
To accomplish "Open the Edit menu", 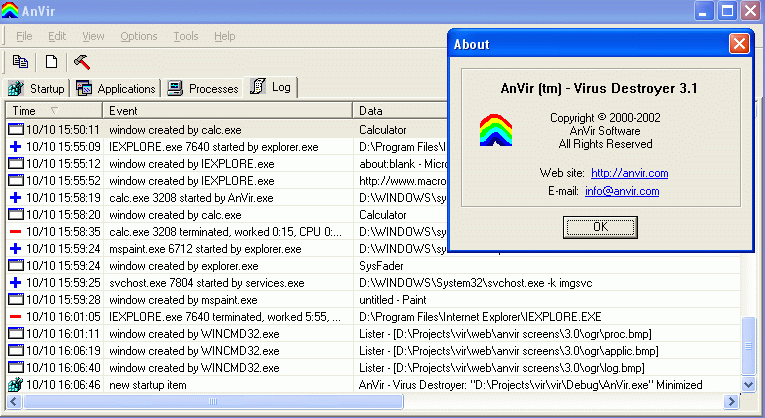I will 57,36.
